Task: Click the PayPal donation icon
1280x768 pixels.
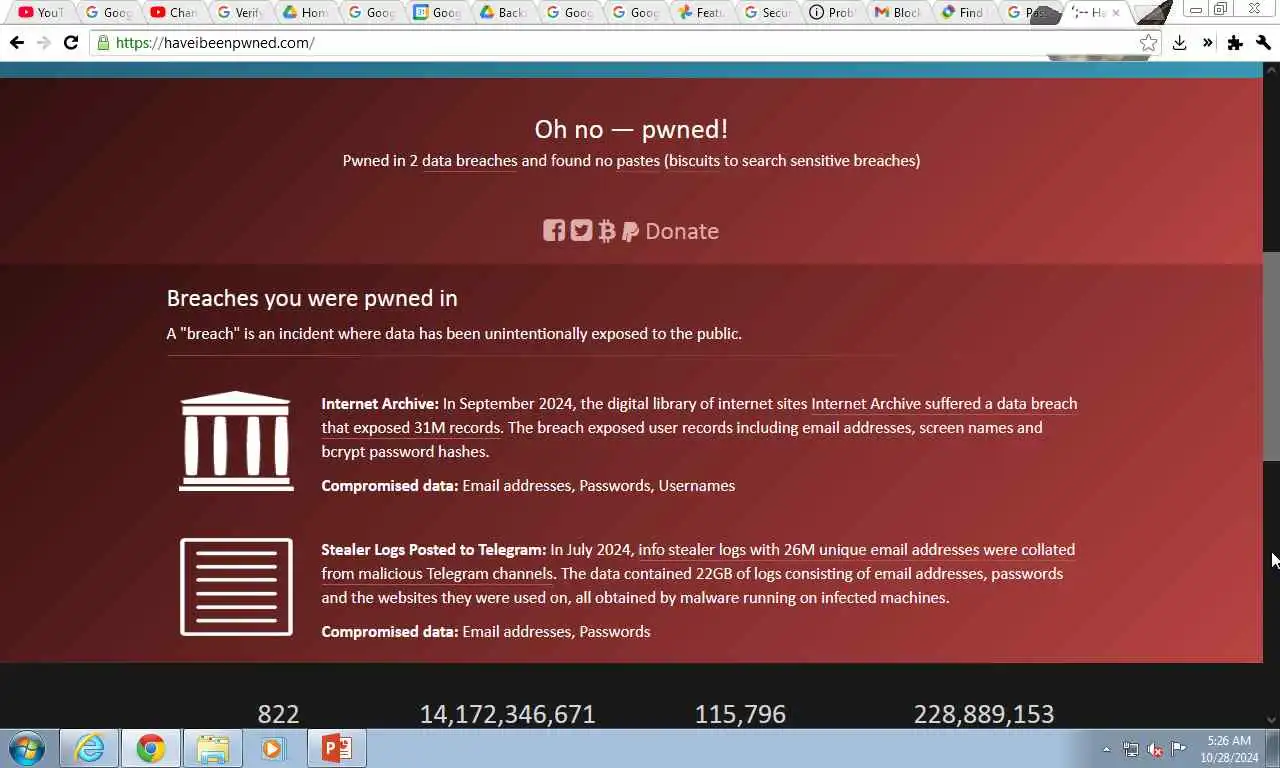Action: pyautogui.click(x=630, y=232)
